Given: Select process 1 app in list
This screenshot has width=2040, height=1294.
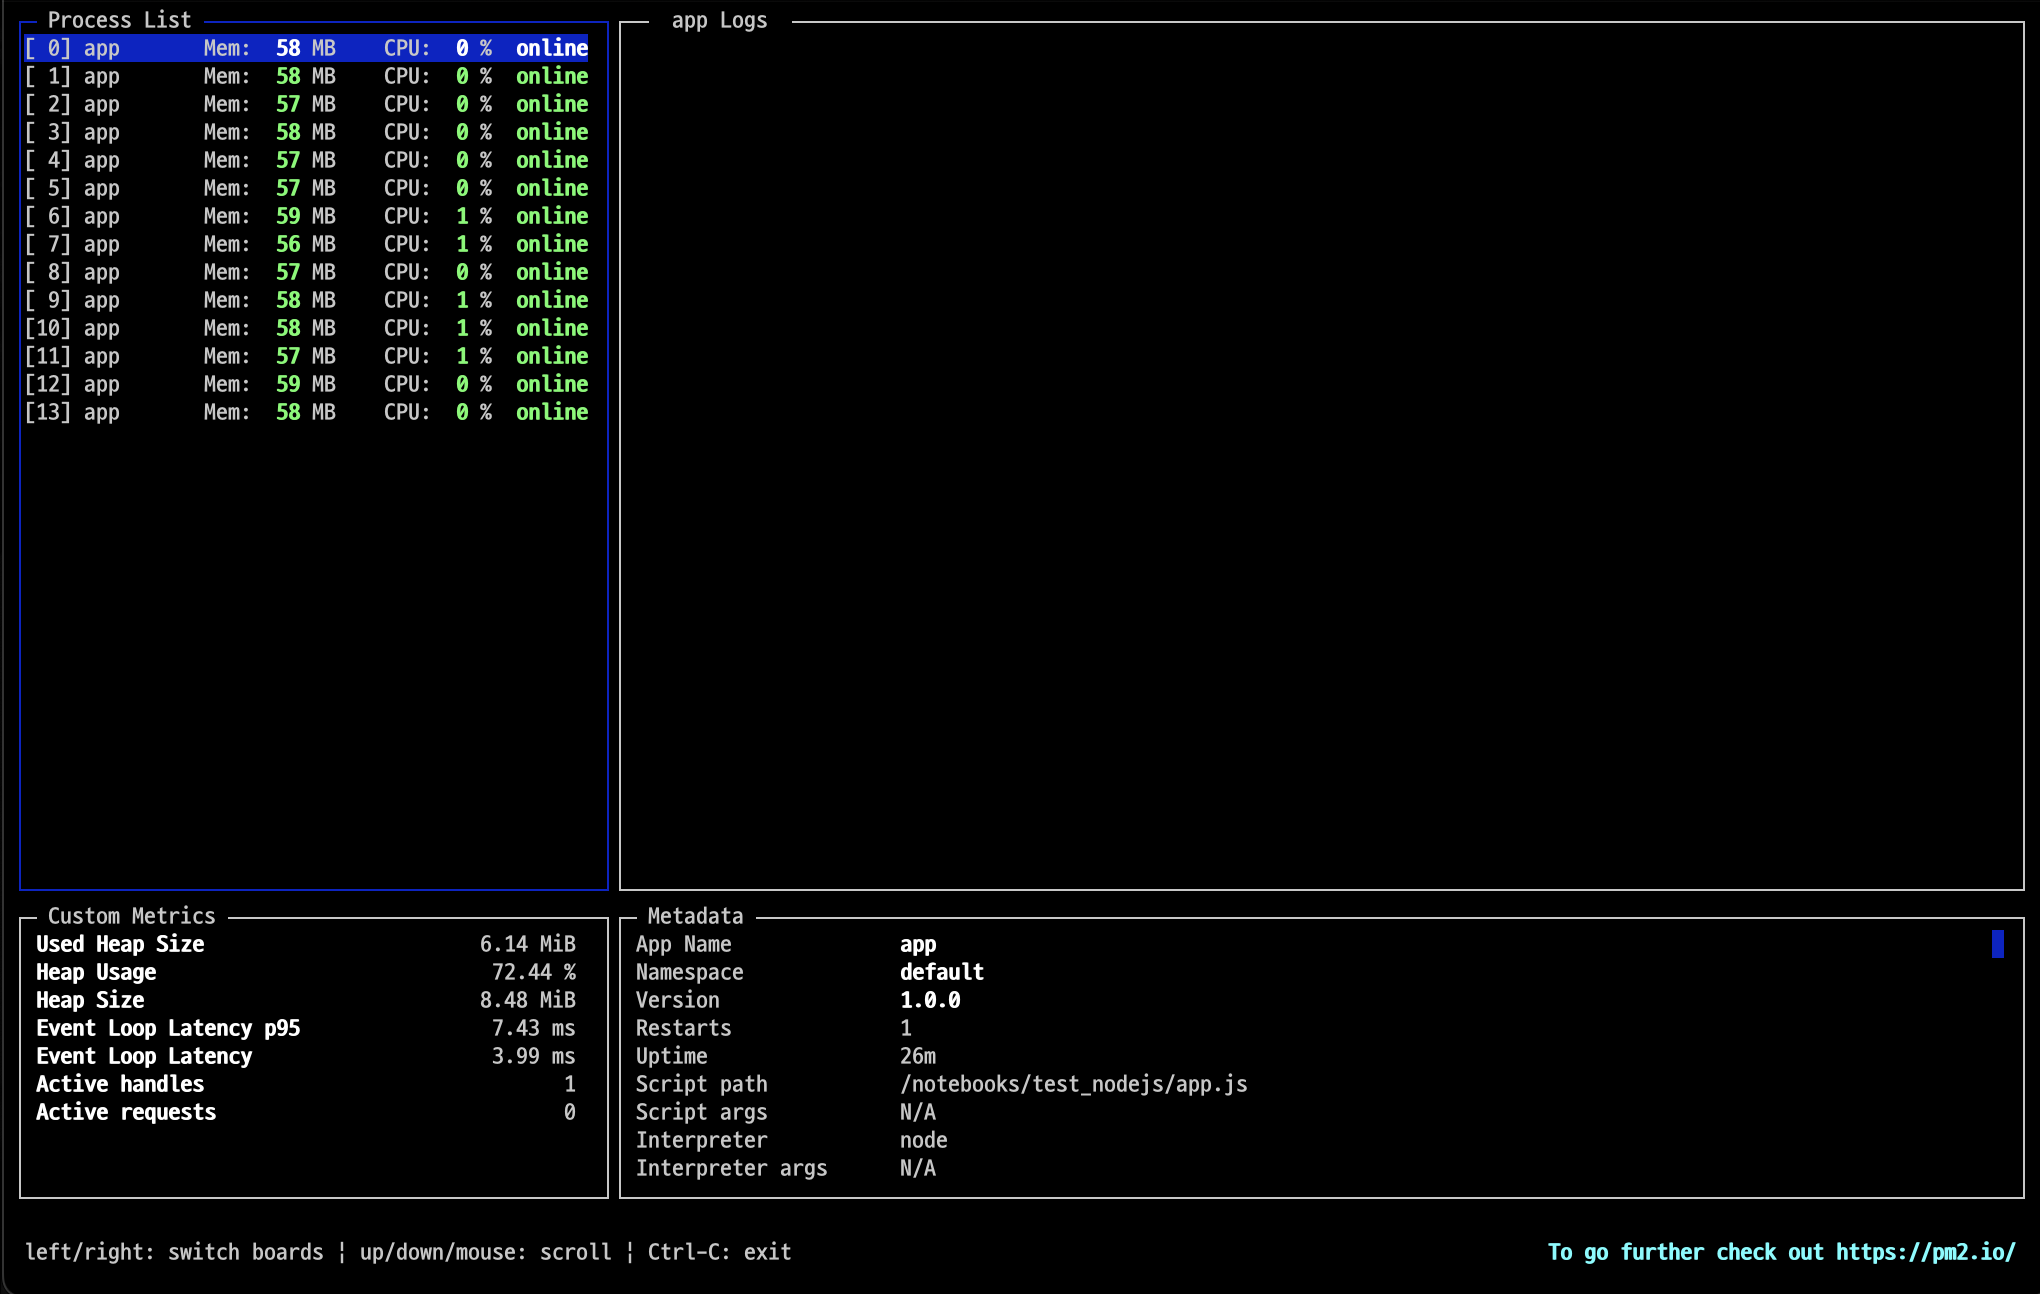Looking at the screenshot, I should click(x=305, y=76).
